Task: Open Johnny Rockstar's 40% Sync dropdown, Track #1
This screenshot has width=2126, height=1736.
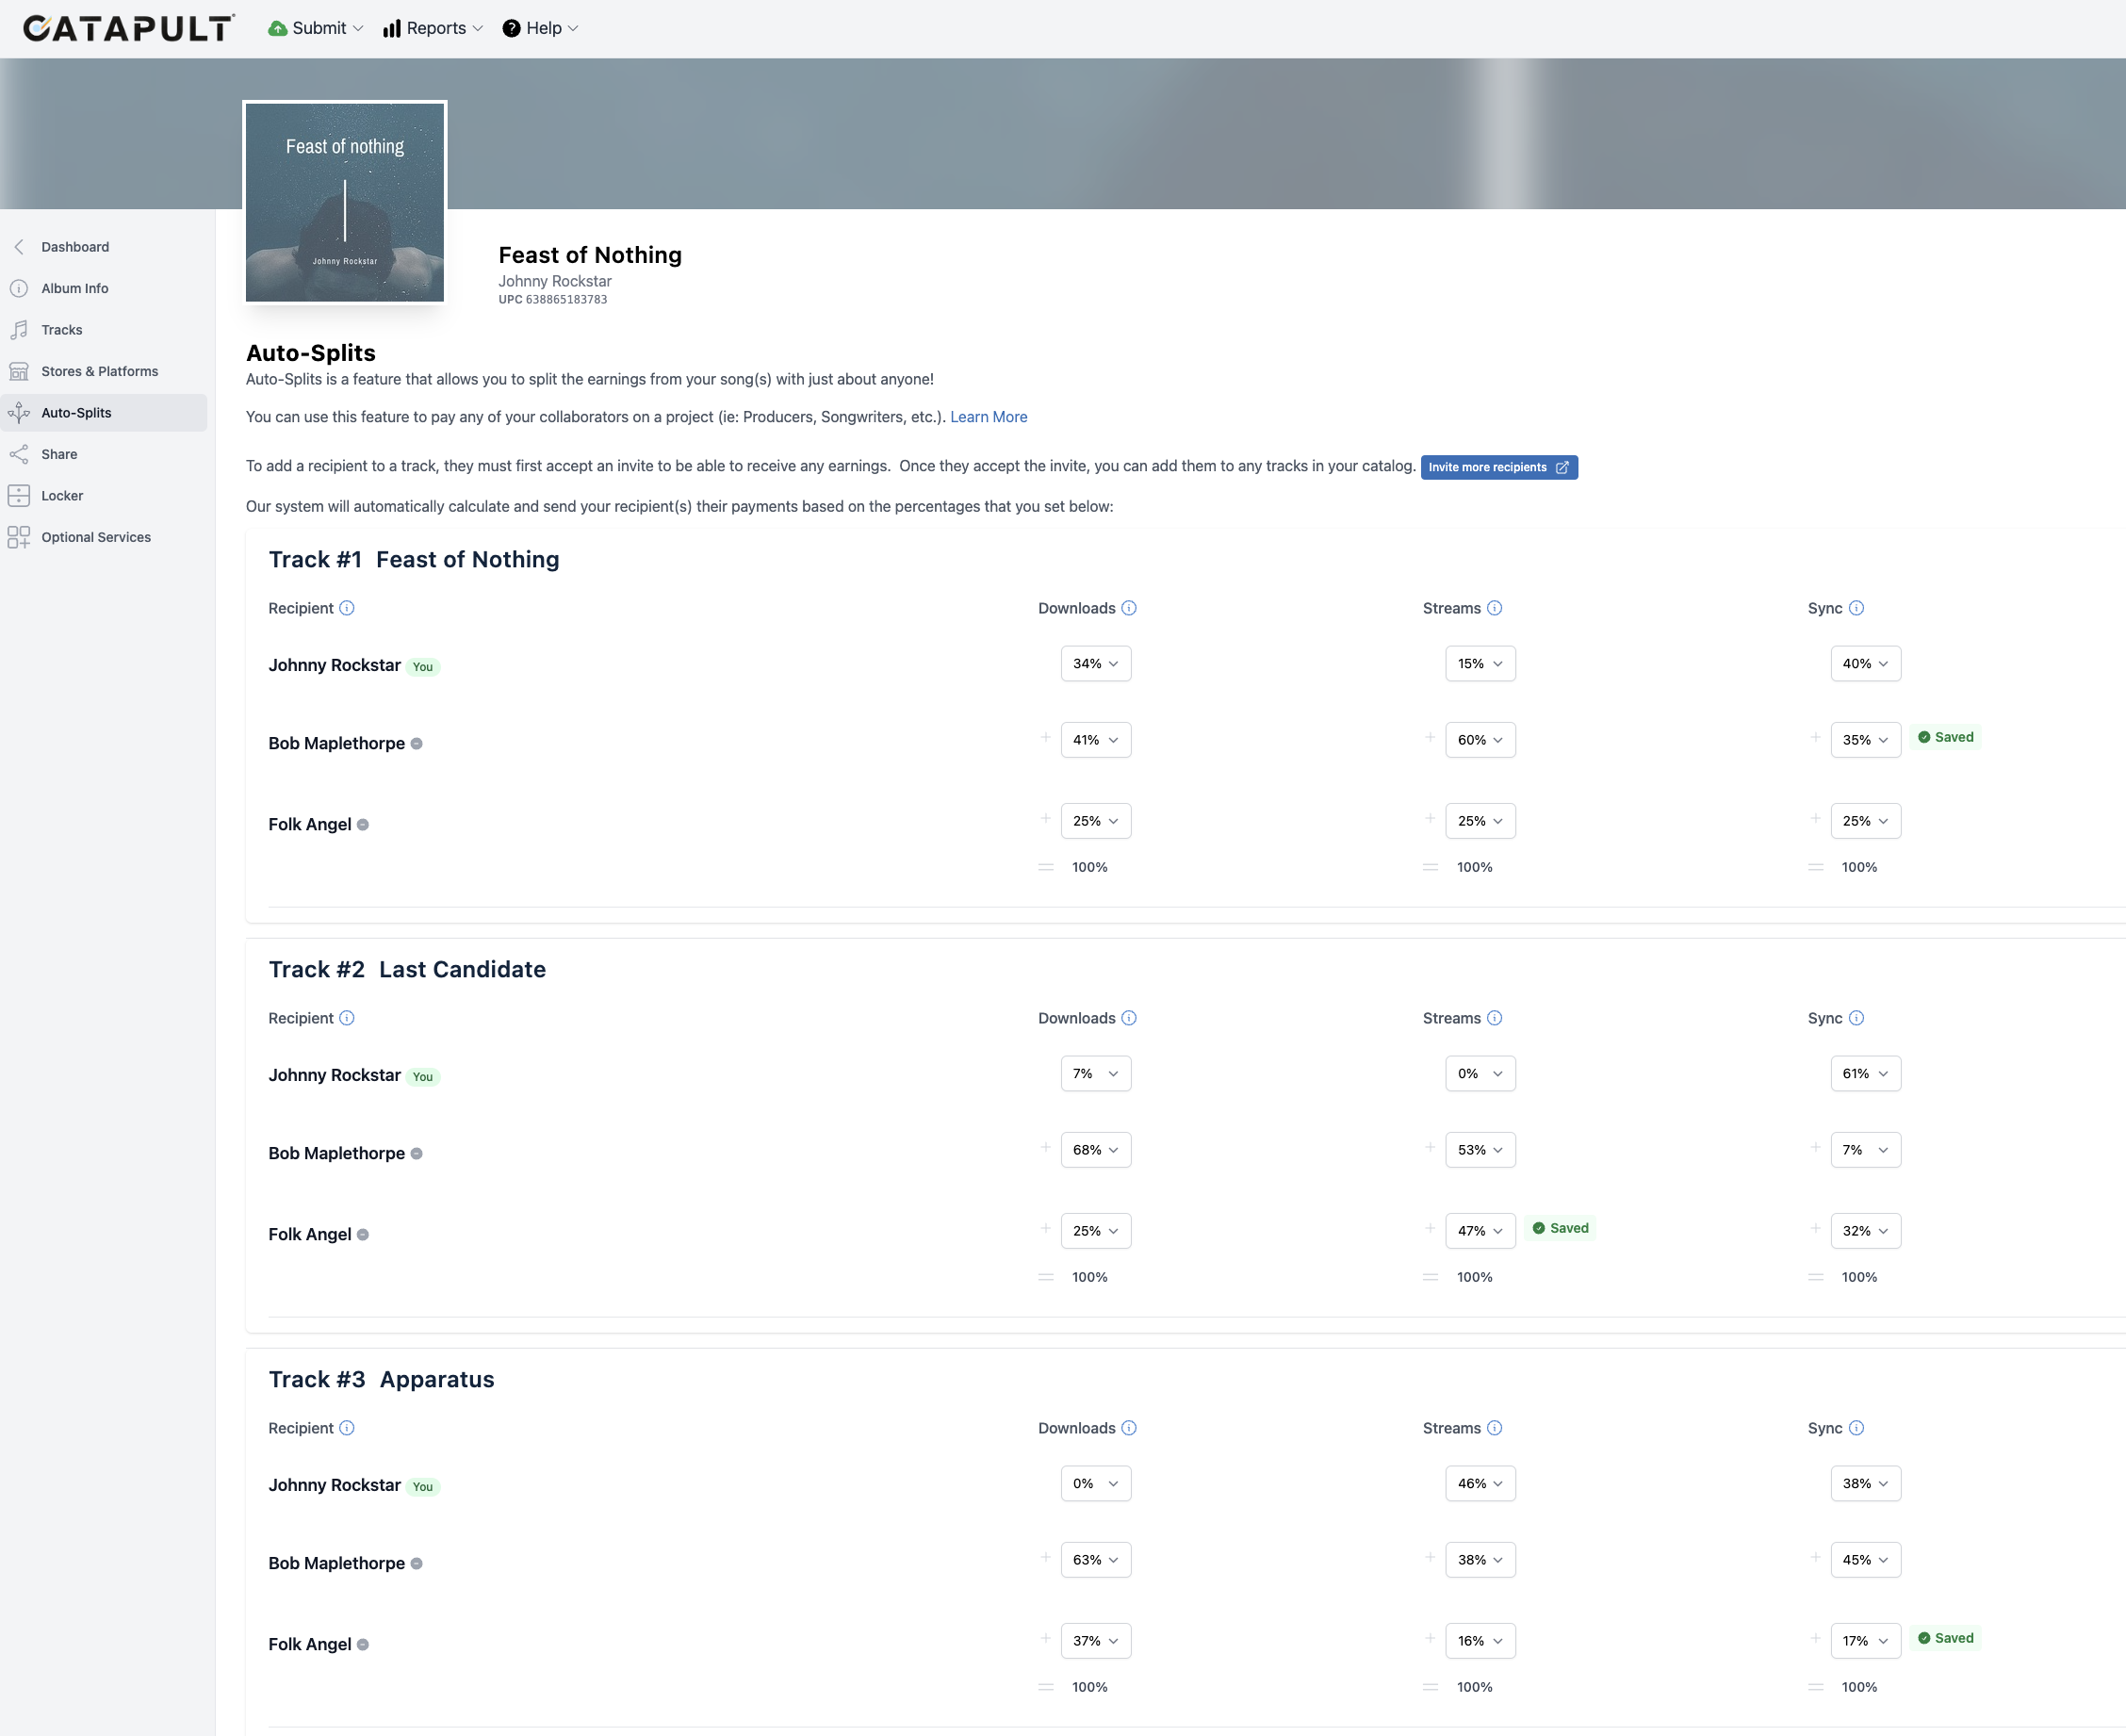Action: pos(1866,664)
